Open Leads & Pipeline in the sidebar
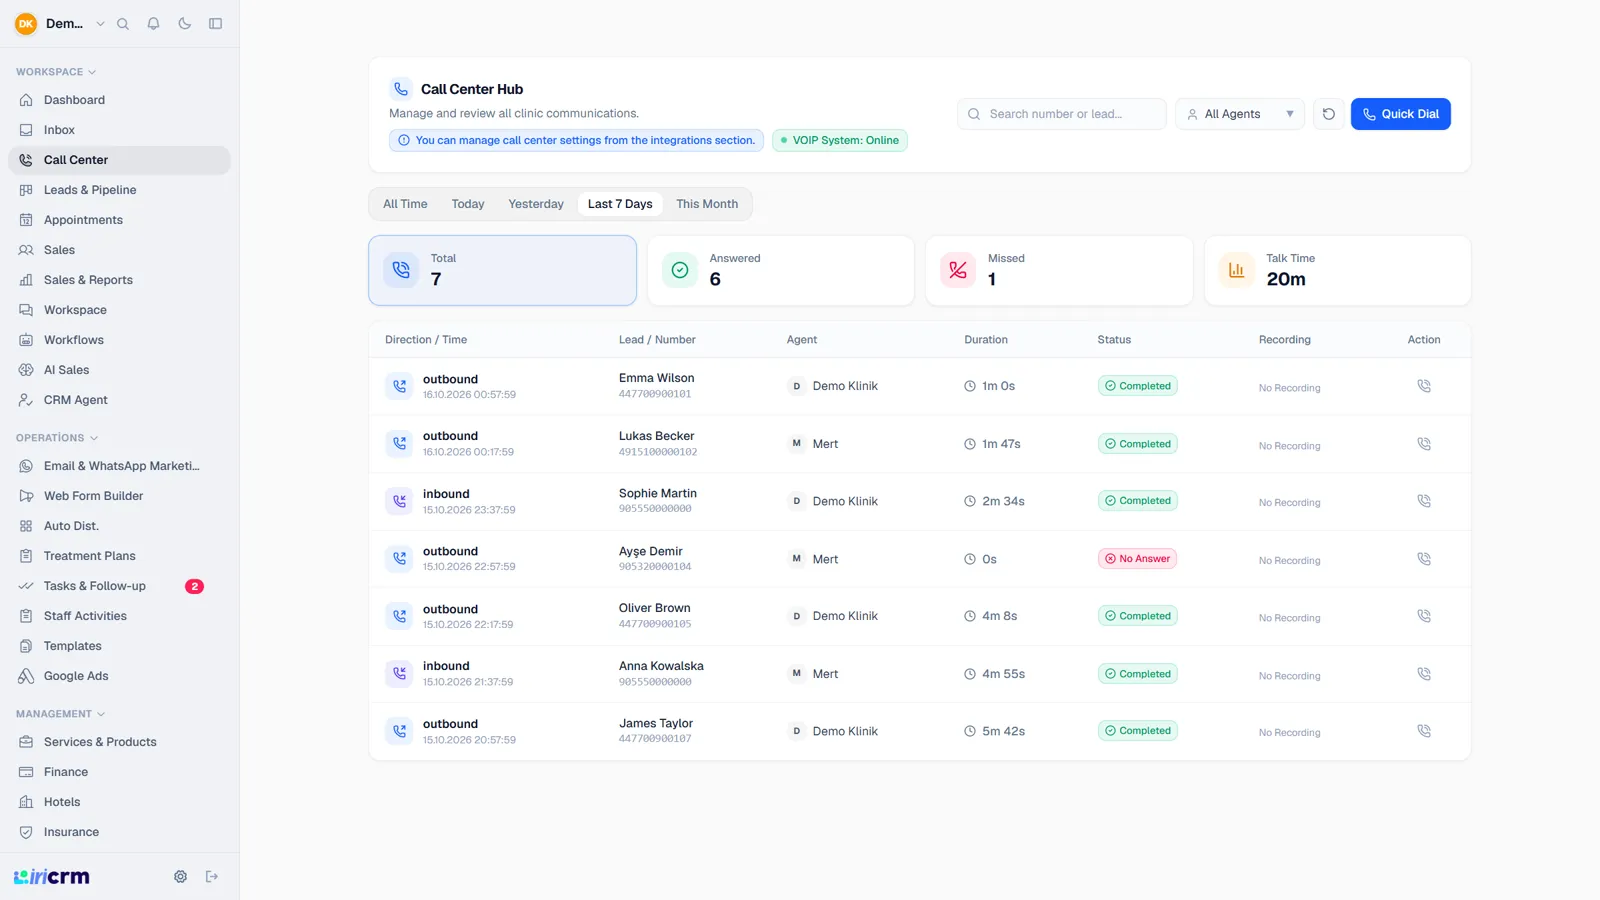 pos(119,190)
